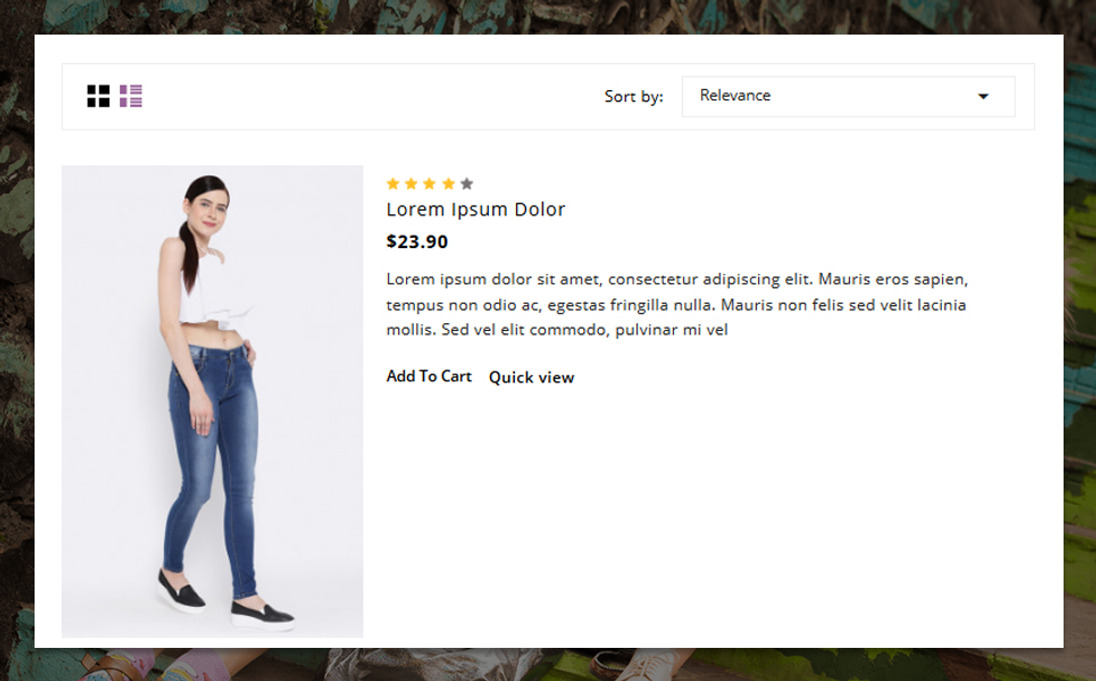The width and height of the screenshot is (1096, 681).
Task: Click the Sort by label
Action: point(633,97)
